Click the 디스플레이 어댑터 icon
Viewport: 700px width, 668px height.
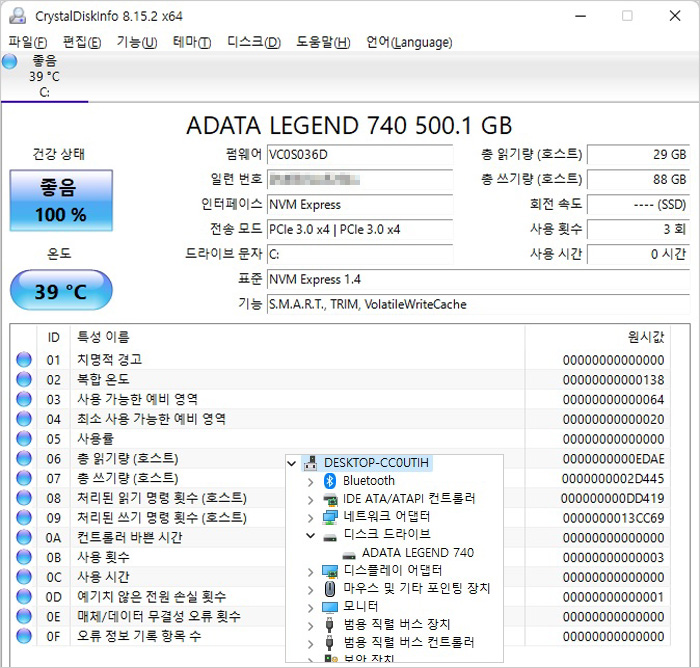click(x=330, y=571)
